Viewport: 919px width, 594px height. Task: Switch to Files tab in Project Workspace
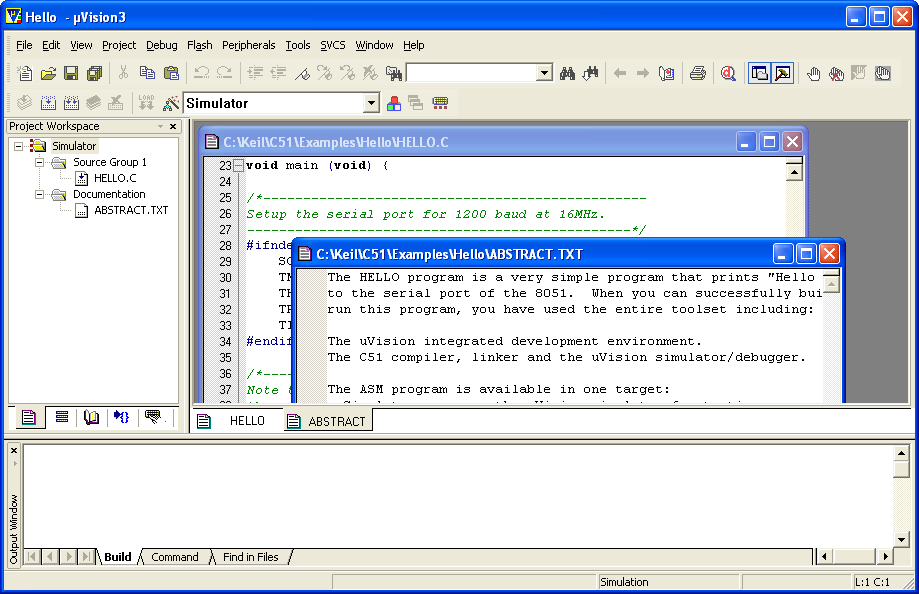click(x=29, y=417)
